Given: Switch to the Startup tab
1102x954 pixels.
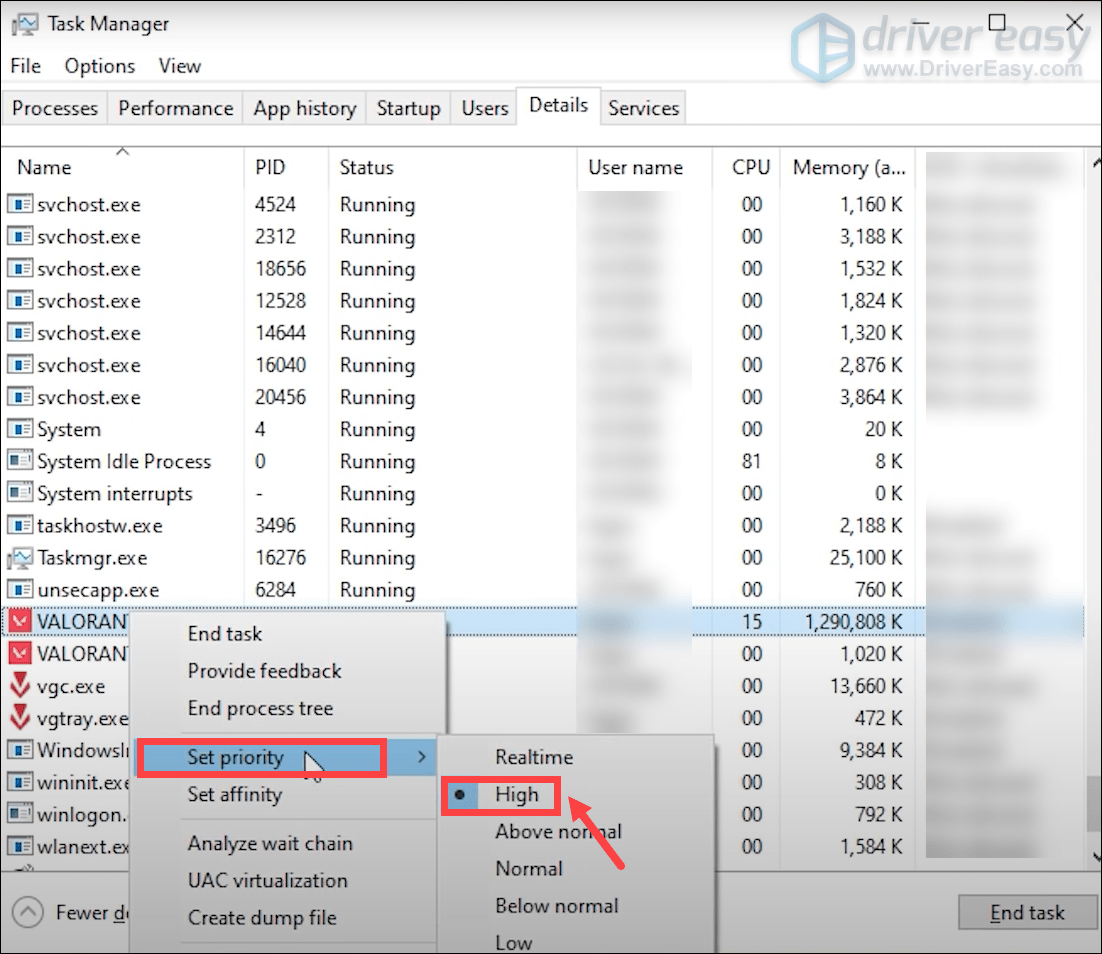Looking at the screenshot, I should [x=408, y=108].
